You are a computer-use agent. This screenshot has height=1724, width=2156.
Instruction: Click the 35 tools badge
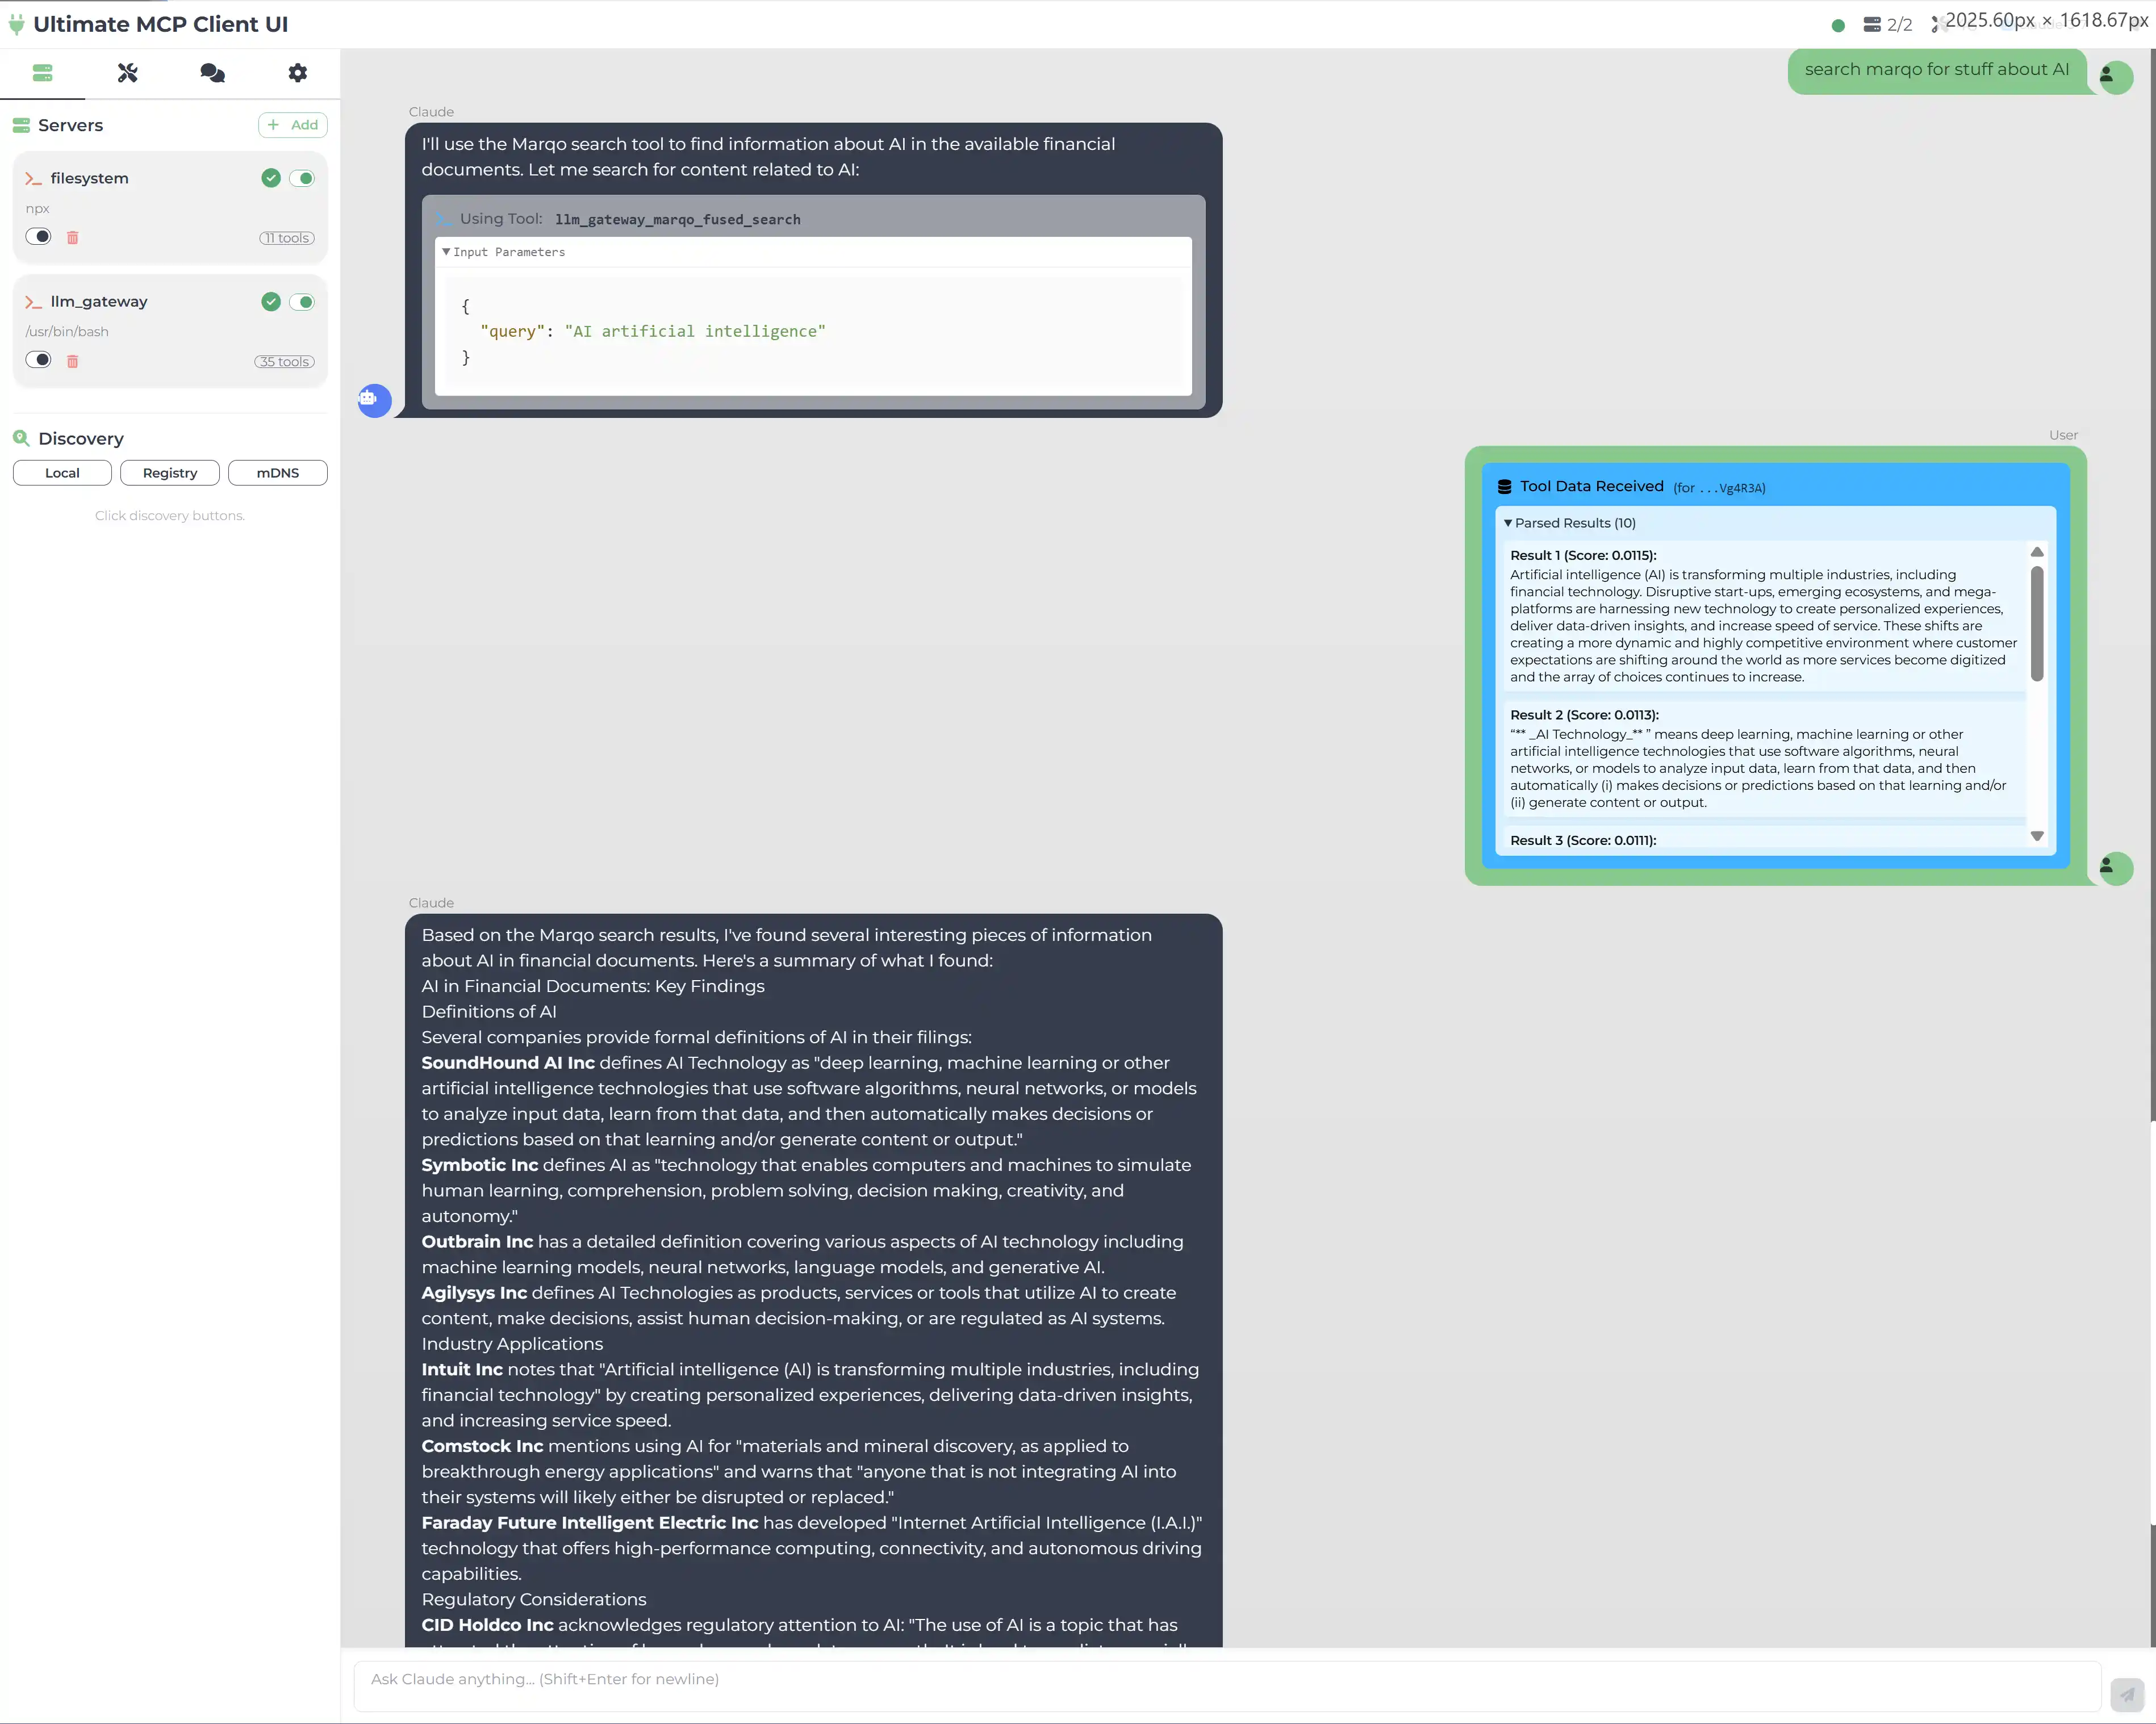pos(284,362)
